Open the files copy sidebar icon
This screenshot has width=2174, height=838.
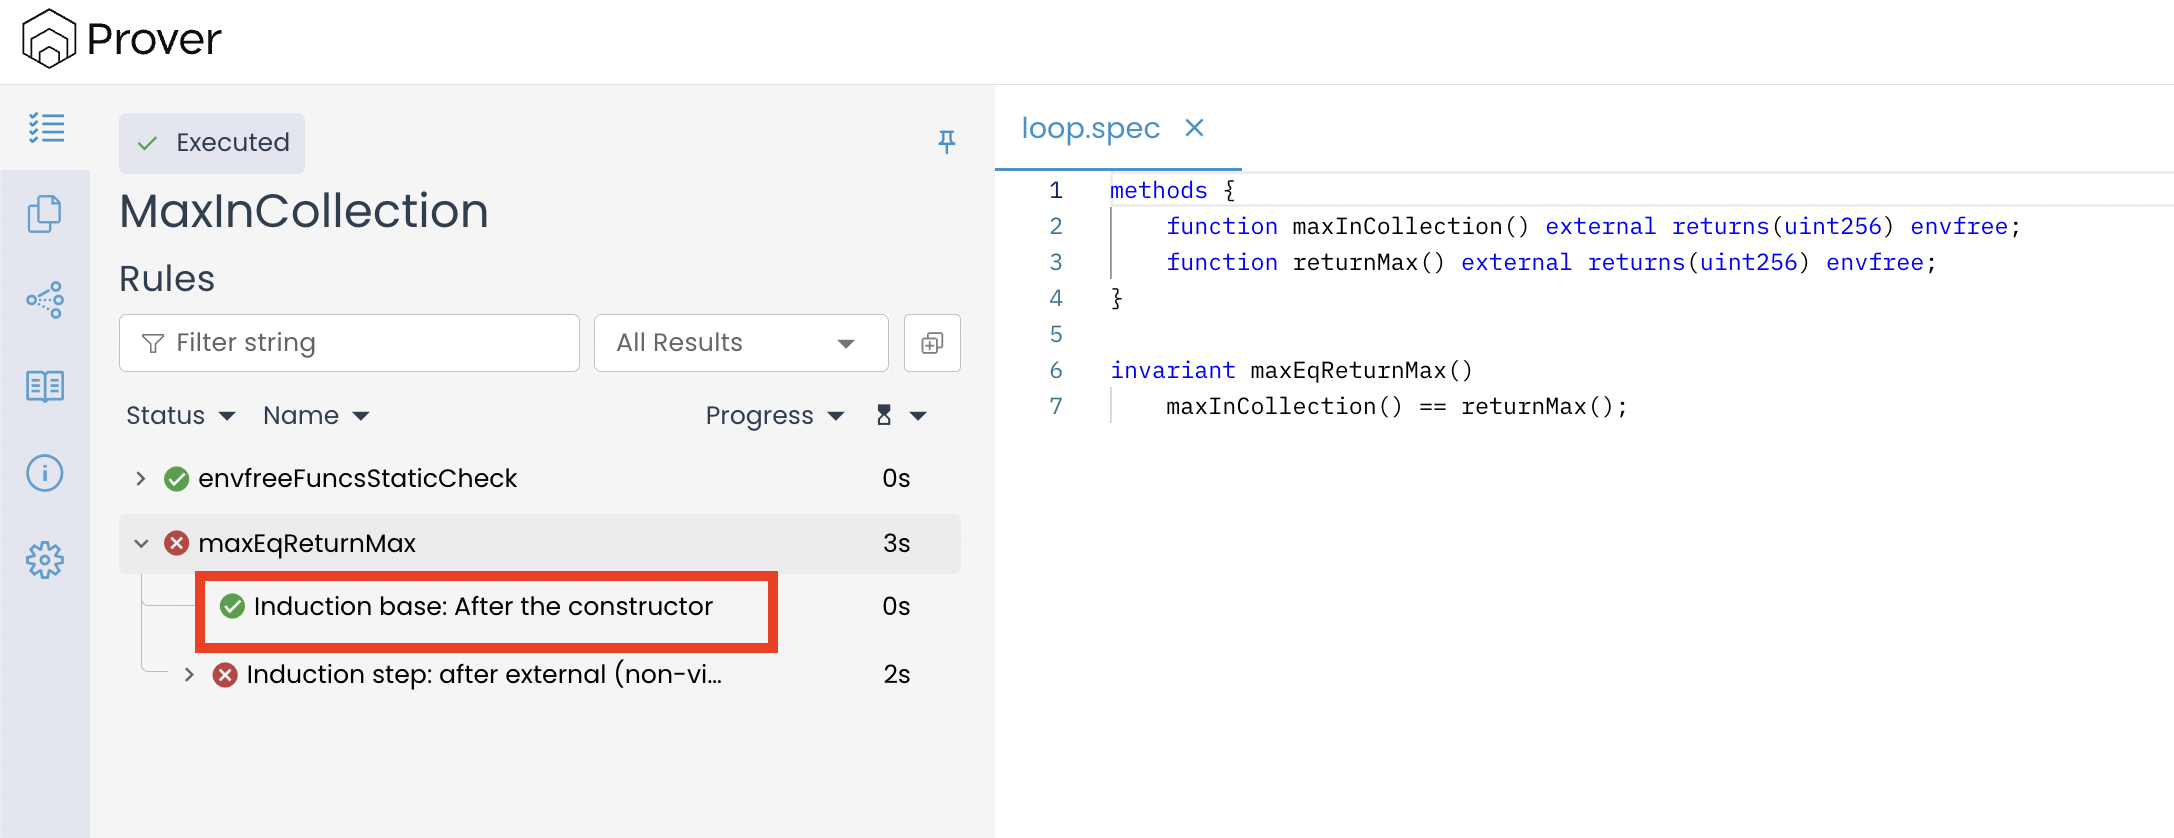(x=45, y=214)
